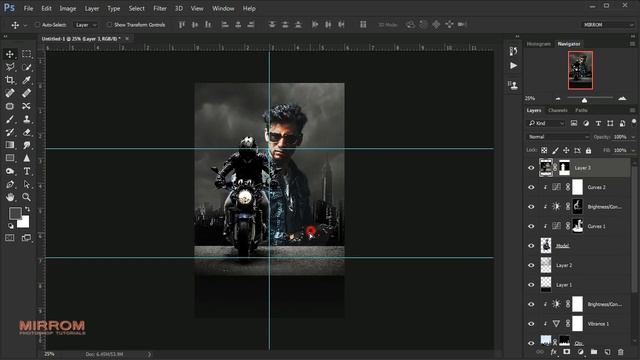Select the Path Selection arrow tool

coord(27,184)
